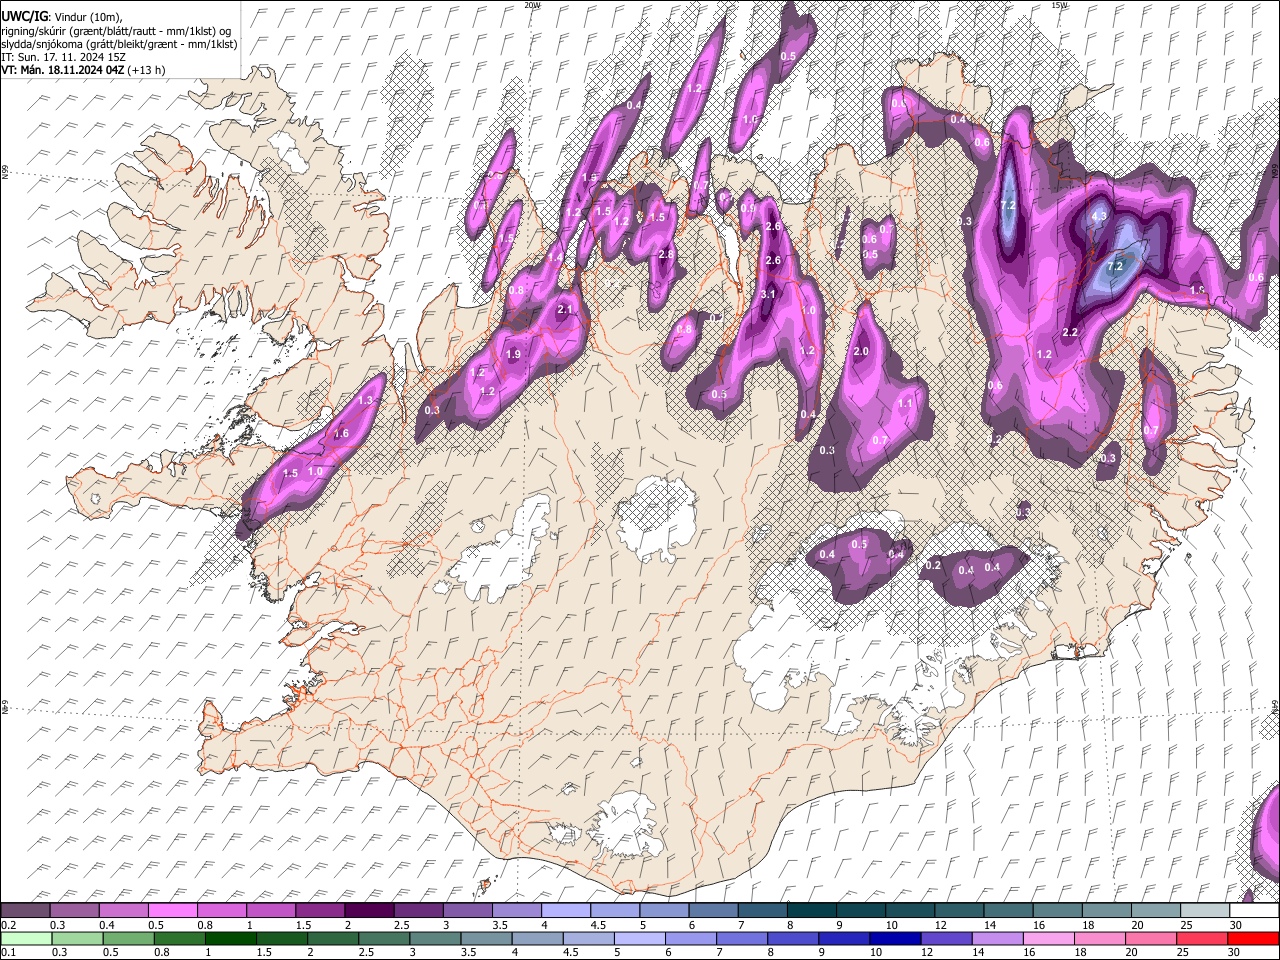This screenshot has height=960, width=1280.
Task: Click the '15W' longitude label at top
Action: pyautogui.click(x=1059, y=5)
